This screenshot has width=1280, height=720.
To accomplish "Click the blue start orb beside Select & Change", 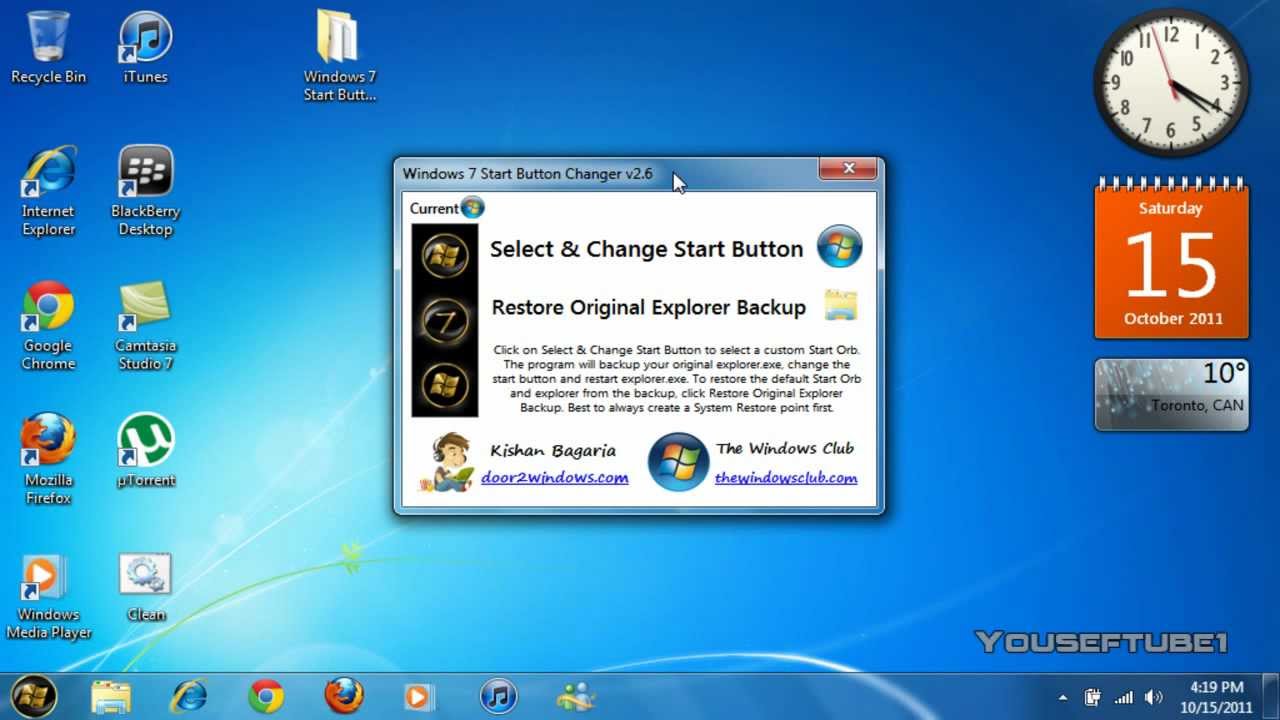I will [x=839, y=248].
